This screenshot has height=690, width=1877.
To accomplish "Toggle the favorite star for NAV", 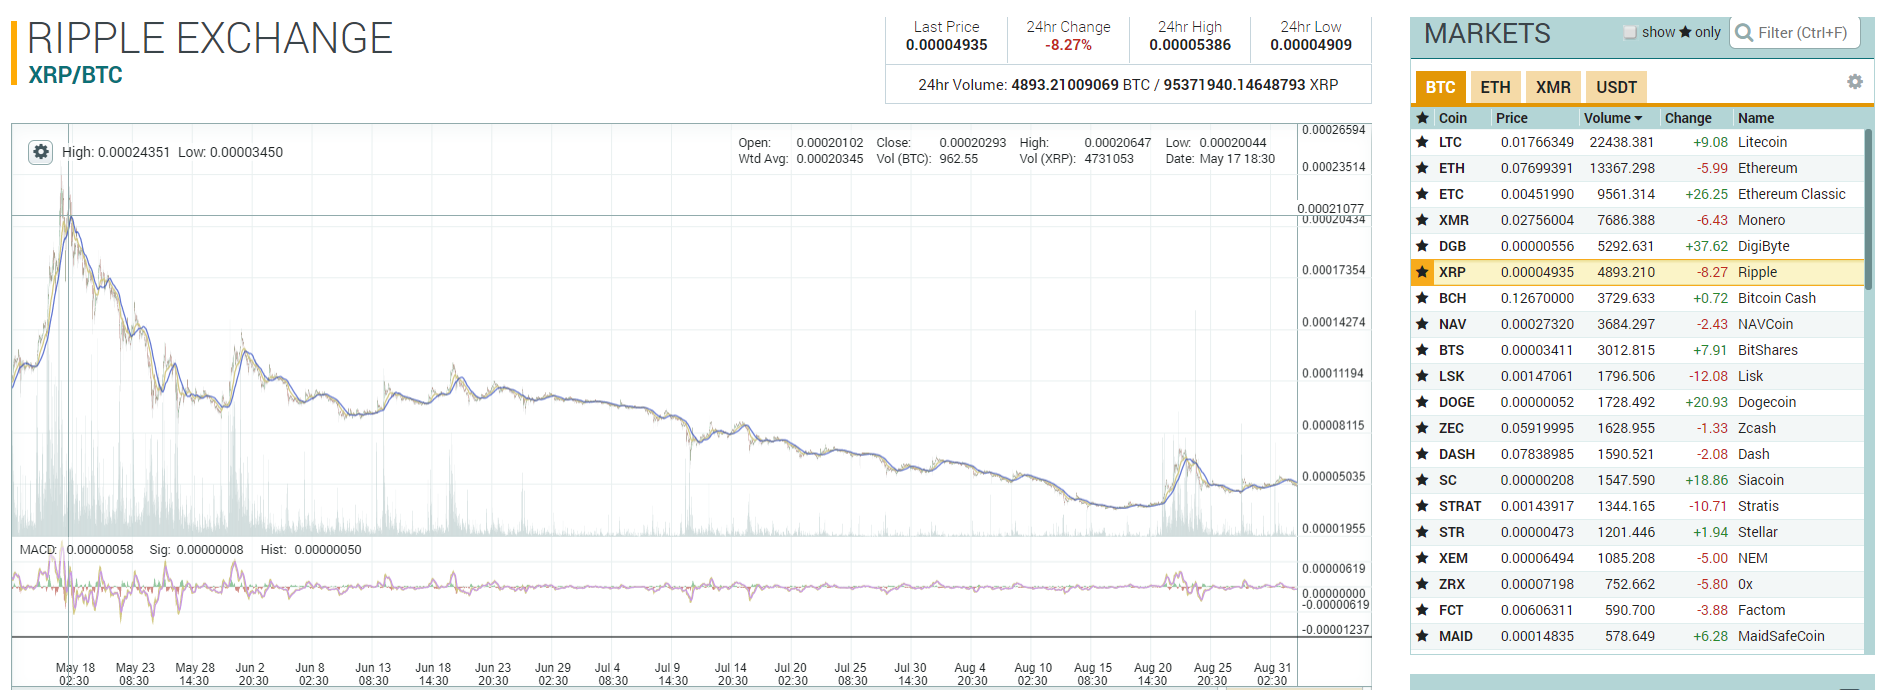I will point(1422,324).
